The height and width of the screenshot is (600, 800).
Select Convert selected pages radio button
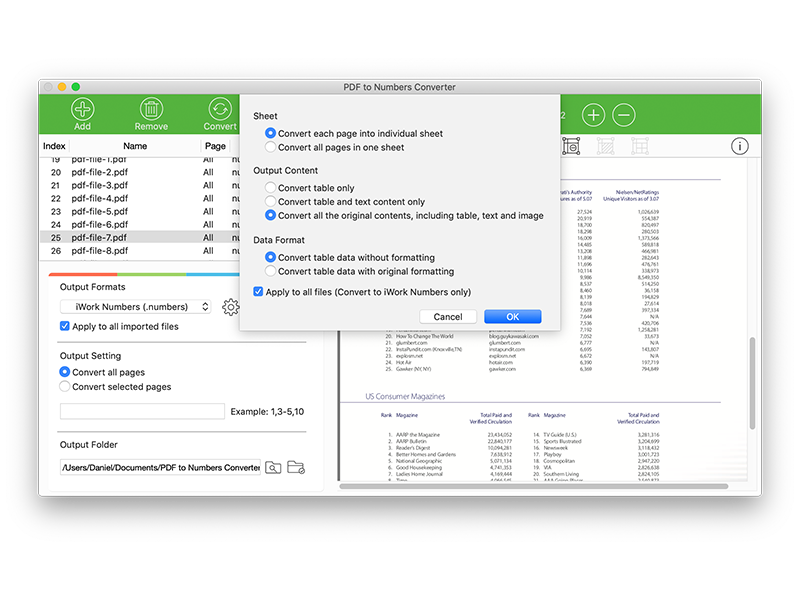(65, 386)
